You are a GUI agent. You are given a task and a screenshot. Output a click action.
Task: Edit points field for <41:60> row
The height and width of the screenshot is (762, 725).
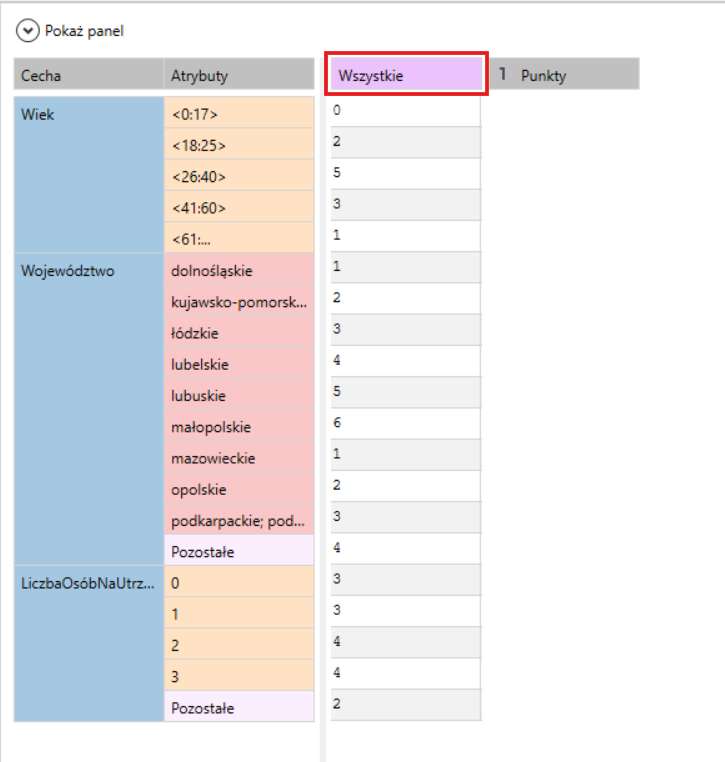(x=406, y=205)
